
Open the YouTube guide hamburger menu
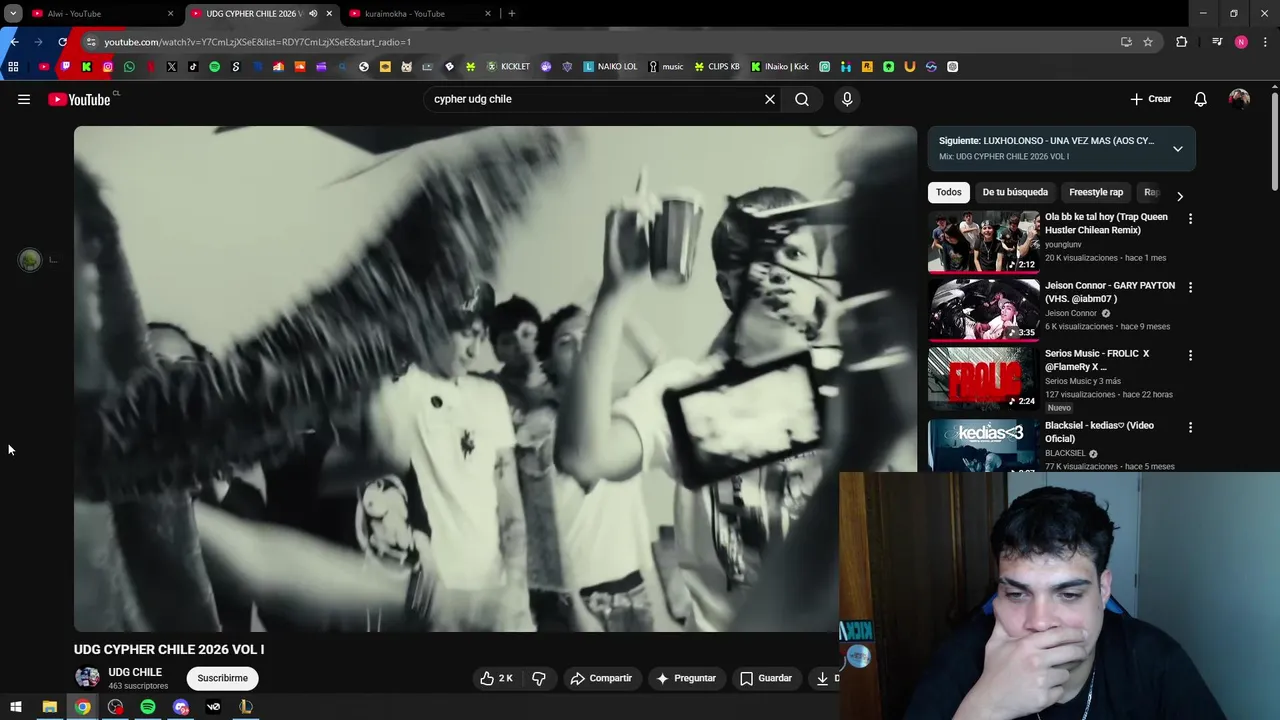pos(24,99)
